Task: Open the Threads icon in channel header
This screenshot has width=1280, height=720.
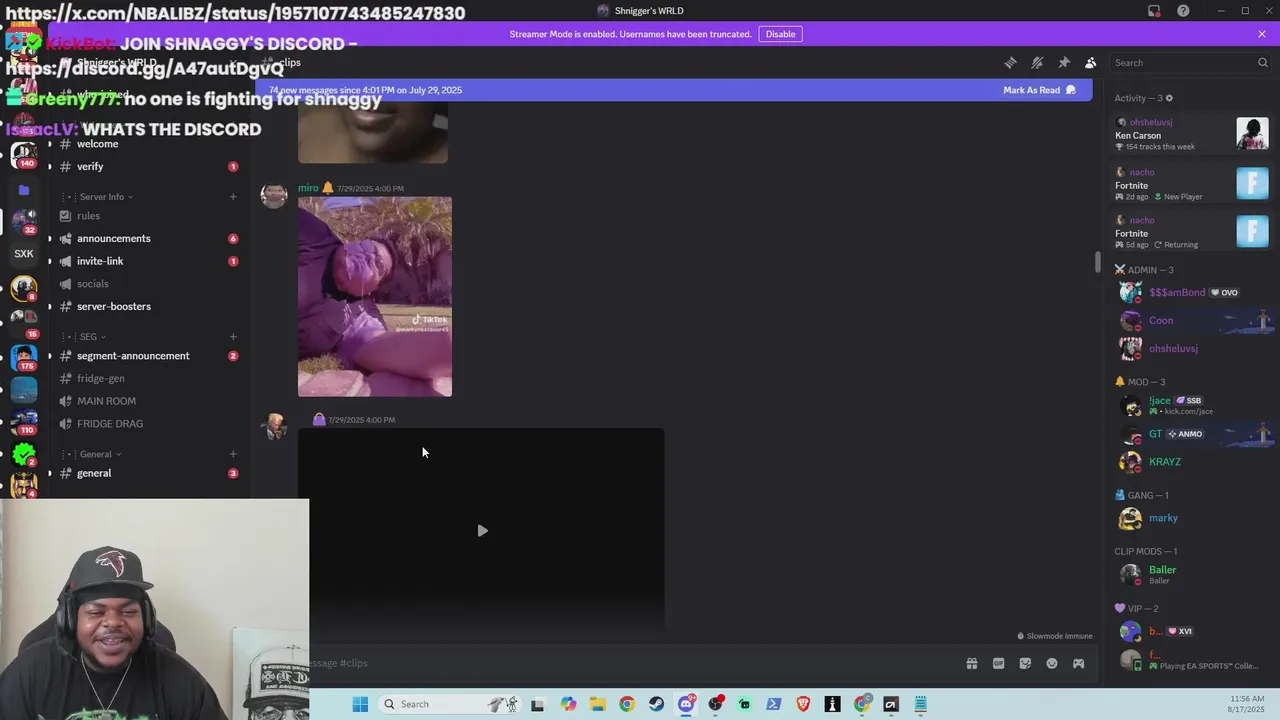Action: [x=1010, y=63]
